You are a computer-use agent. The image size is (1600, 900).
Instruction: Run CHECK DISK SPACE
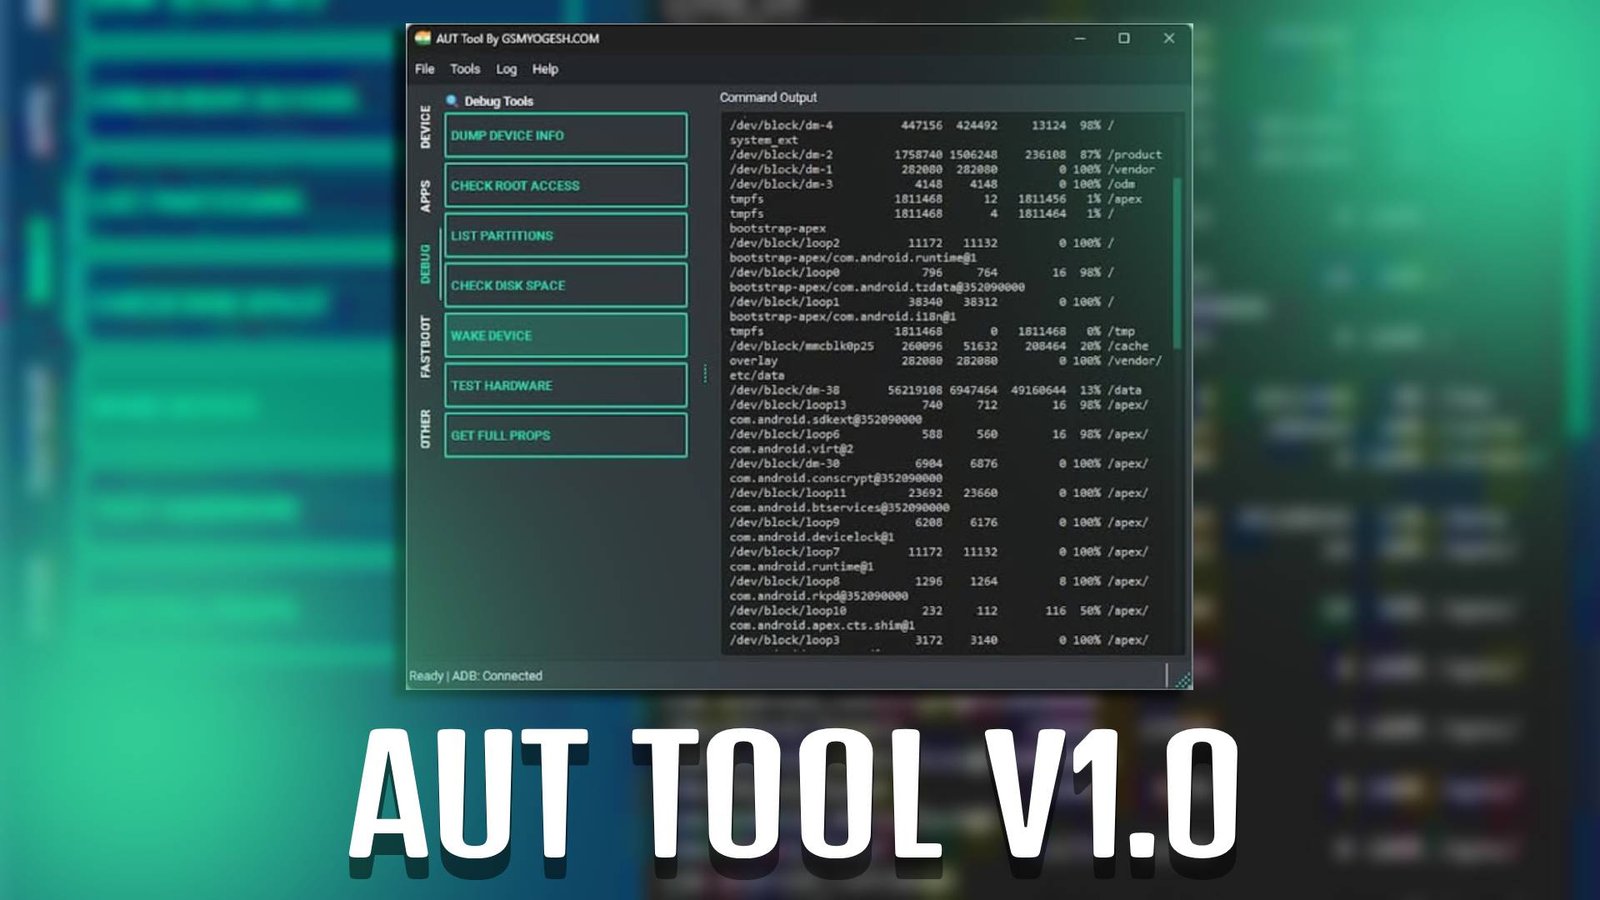tap(565, 285)
